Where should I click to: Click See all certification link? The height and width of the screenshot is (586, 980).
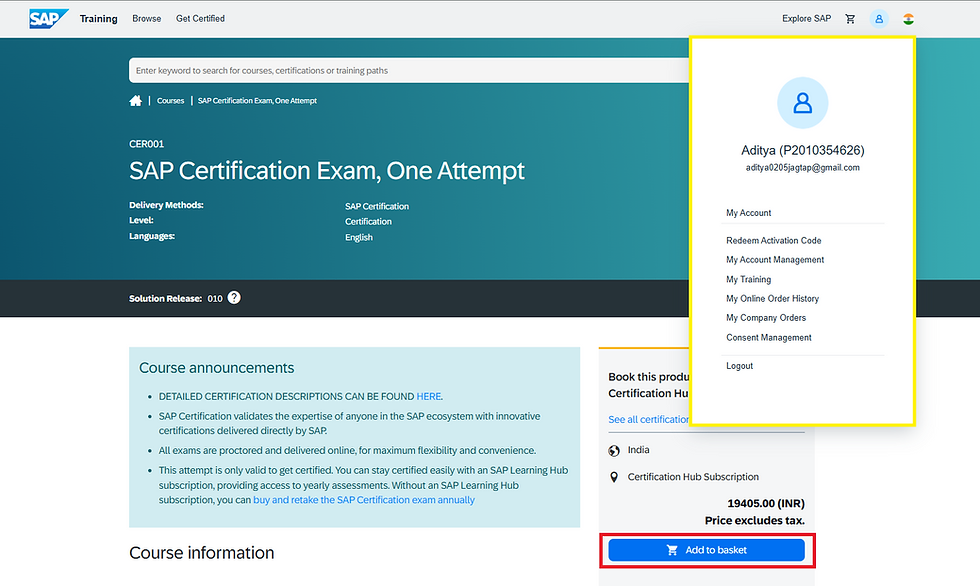coord(649,420)
